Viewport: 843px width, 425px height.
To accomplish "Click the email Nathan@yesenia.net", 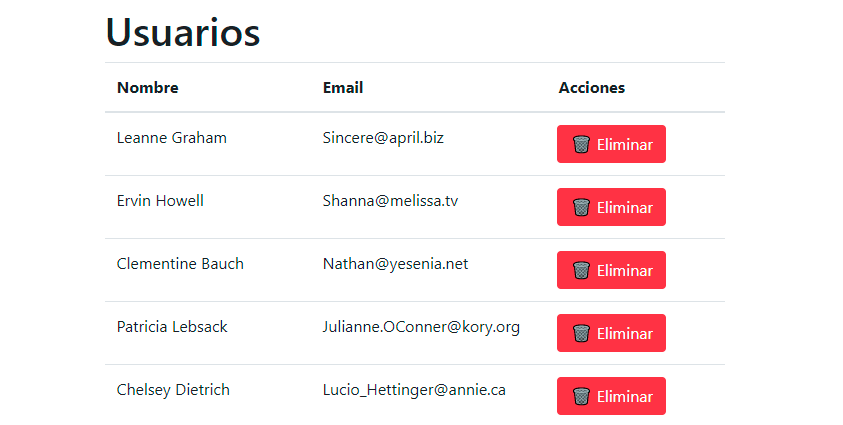I will click(395, 264).
